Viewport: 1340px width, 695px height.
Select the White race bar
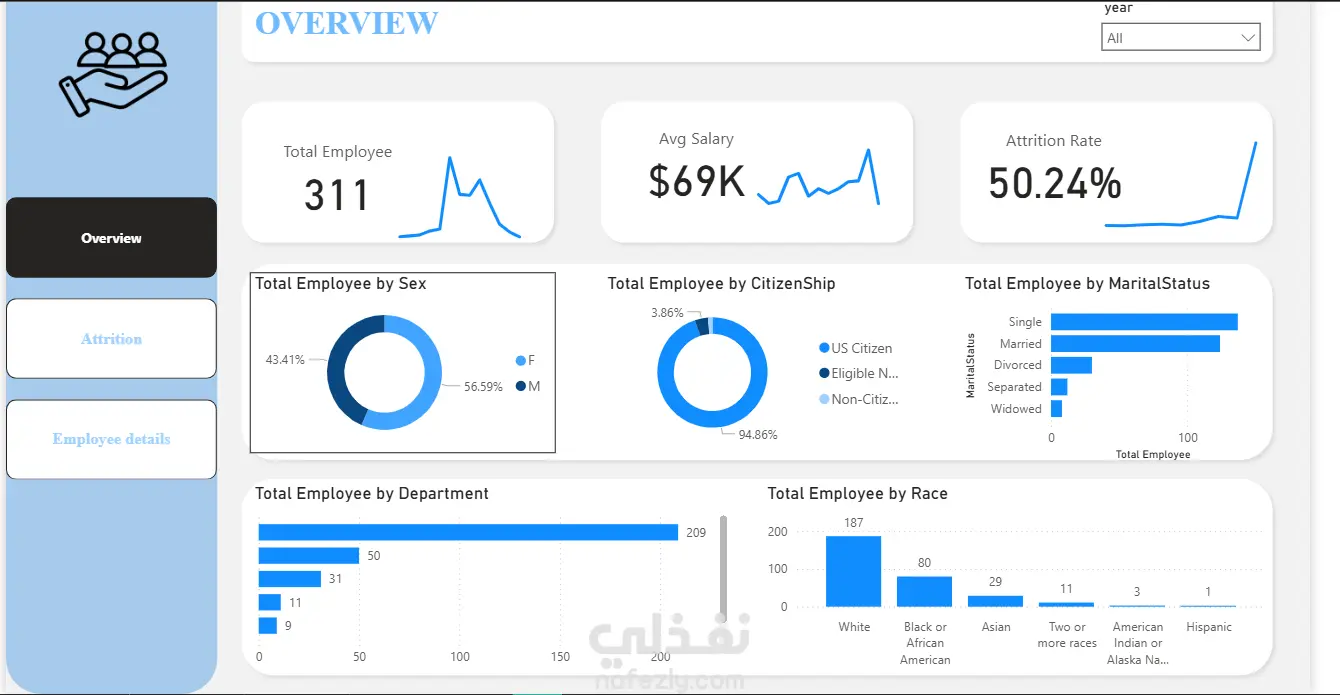pyautogui.click(x=853, y=571)
